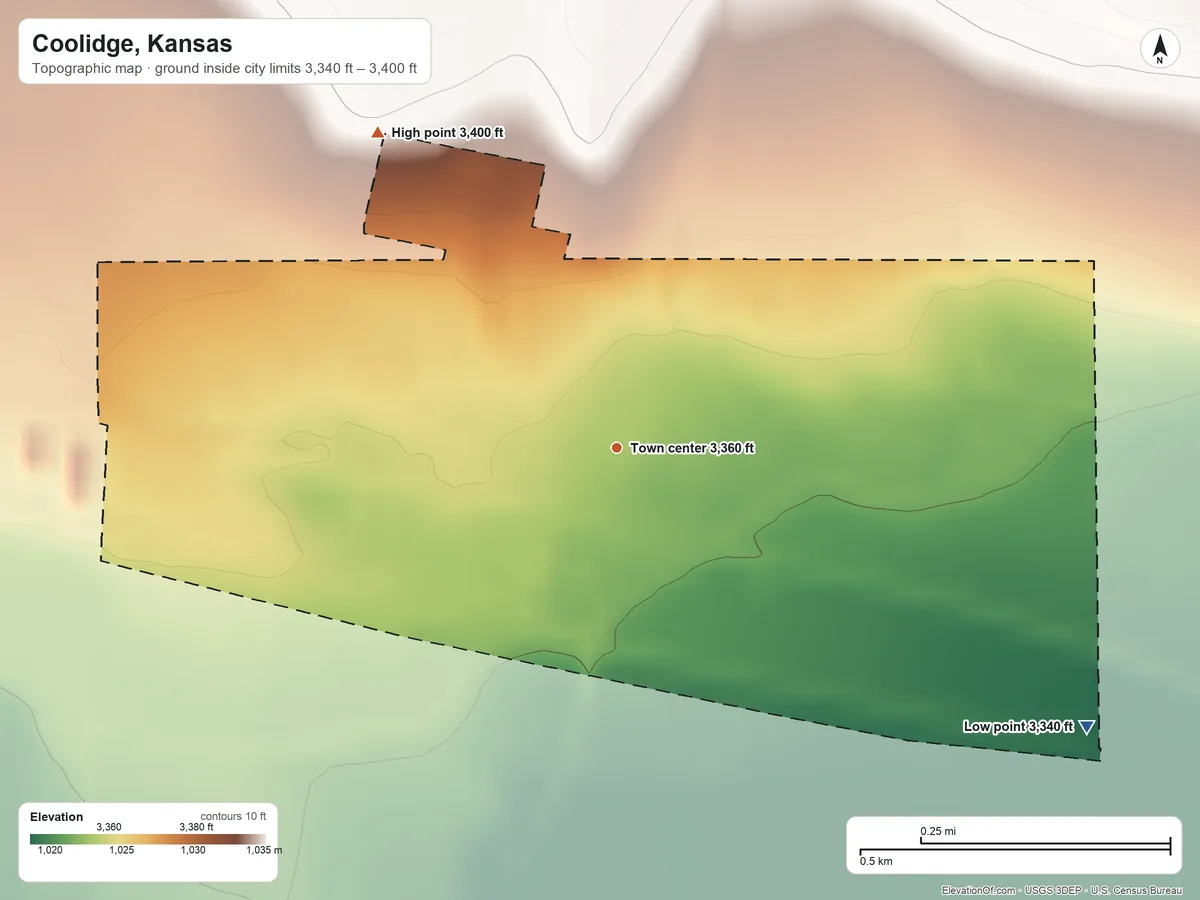Click the Town center red dot marker
This screenshot has width=1200, height=900.
(x=616, y=448)
